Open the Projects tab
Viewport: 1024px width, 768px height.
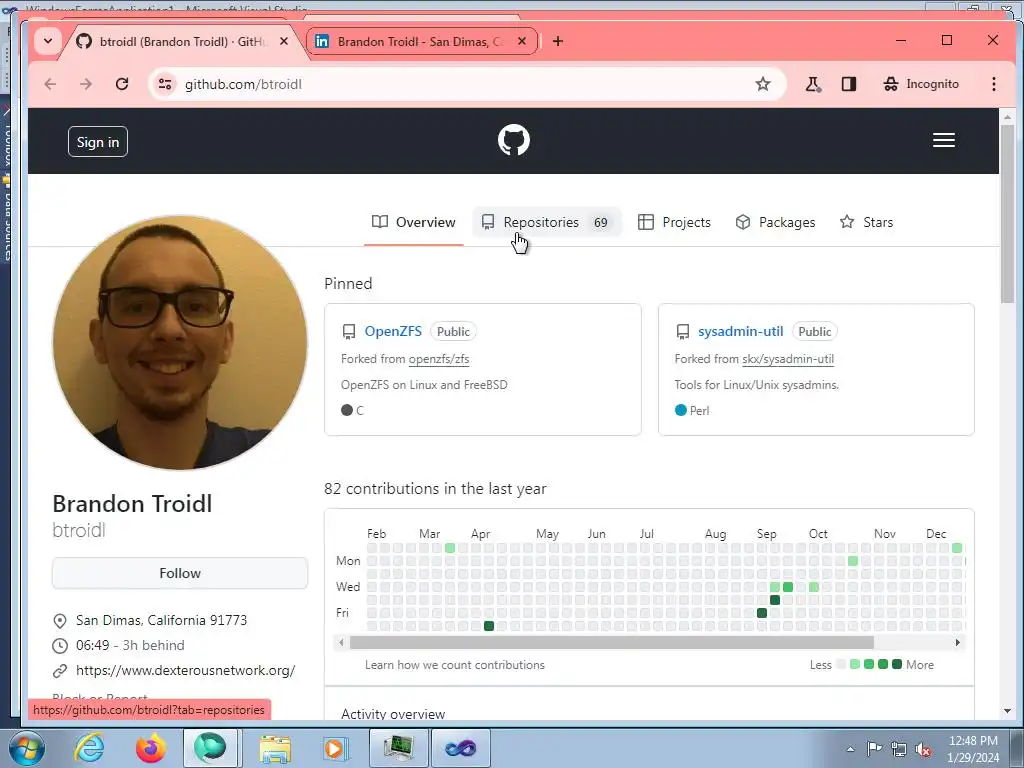(x=674, y=222)
